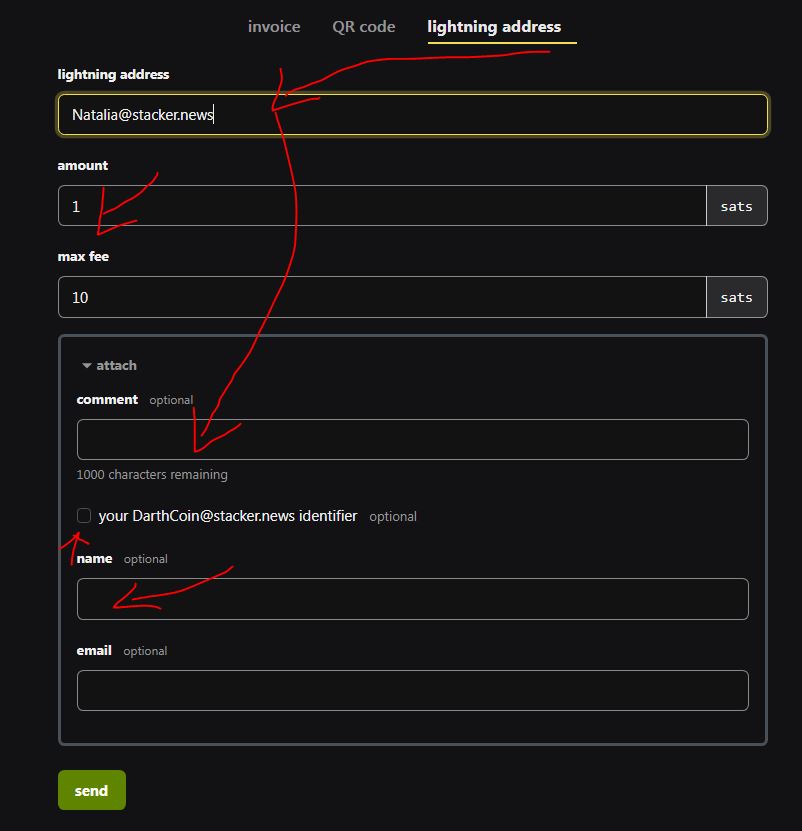Click the max fee input showing 10

382,297
